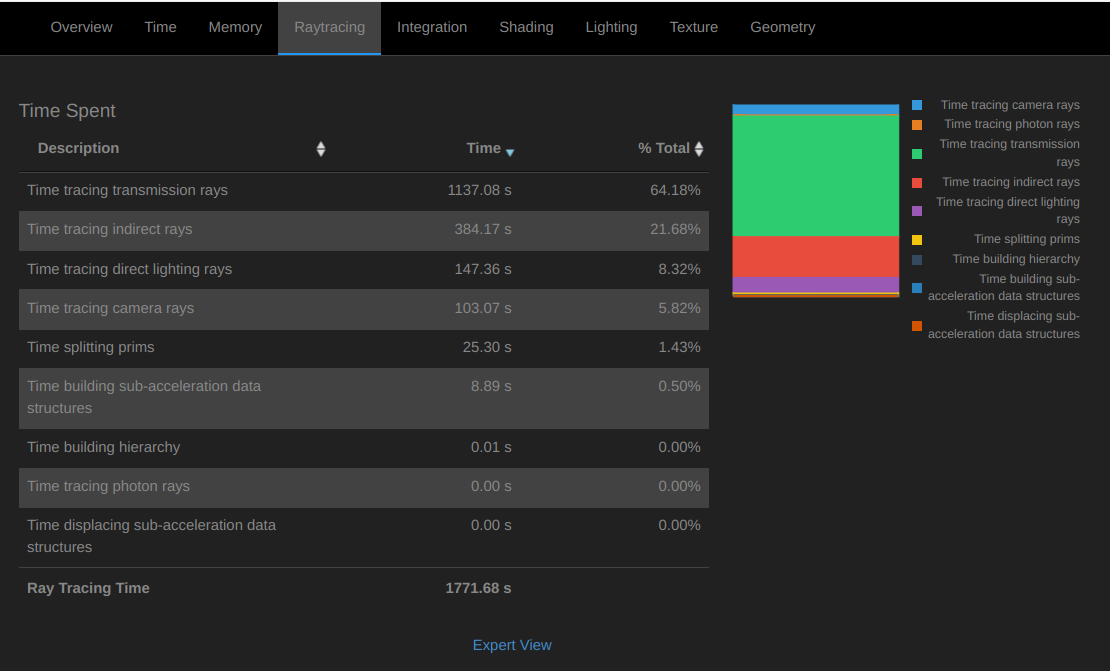
Task: Open the Overview tab
Action: point(81,28)
